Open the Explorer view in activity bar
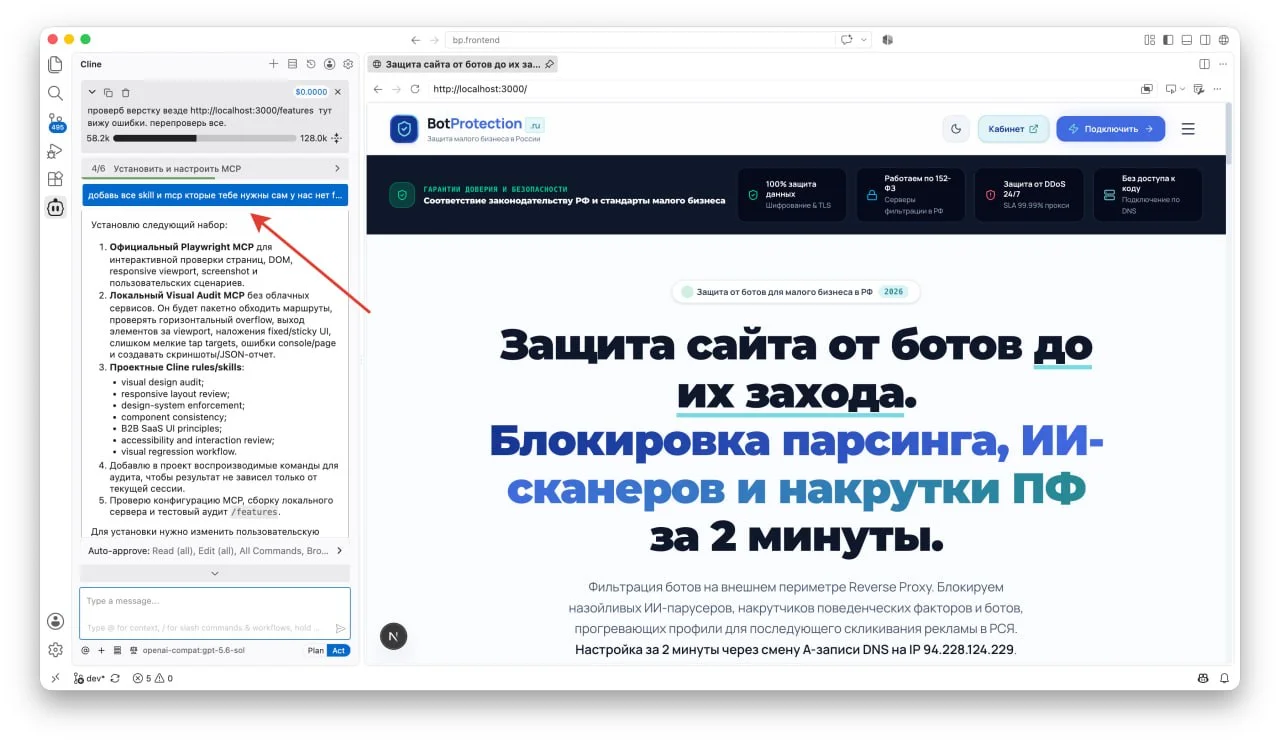 pyautogui.click(x=56, y=65)
